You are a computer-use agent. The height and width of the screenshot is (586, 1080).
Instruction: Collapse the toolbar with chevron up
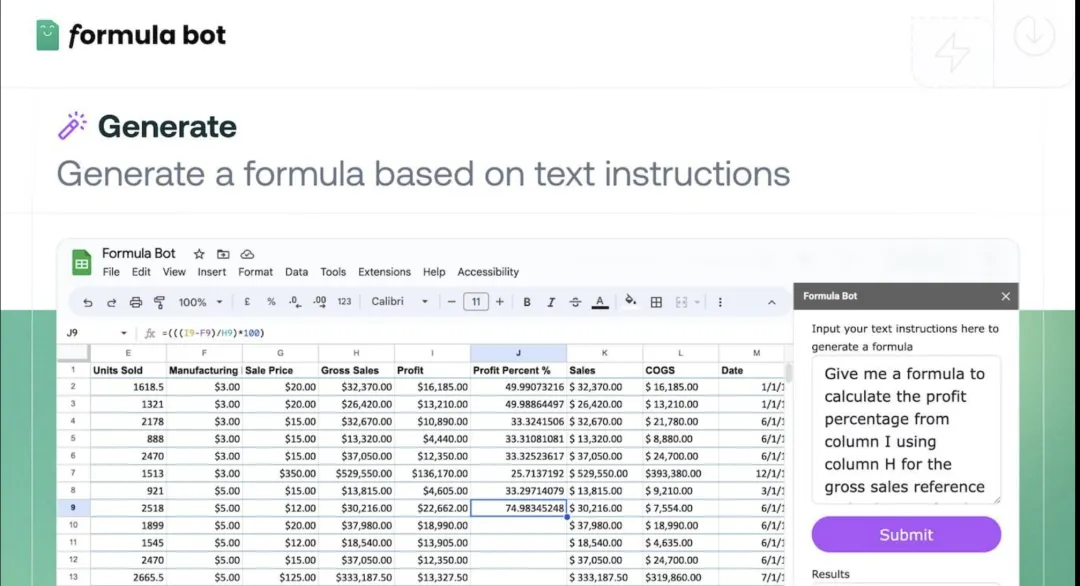click(x=771, y=303)
